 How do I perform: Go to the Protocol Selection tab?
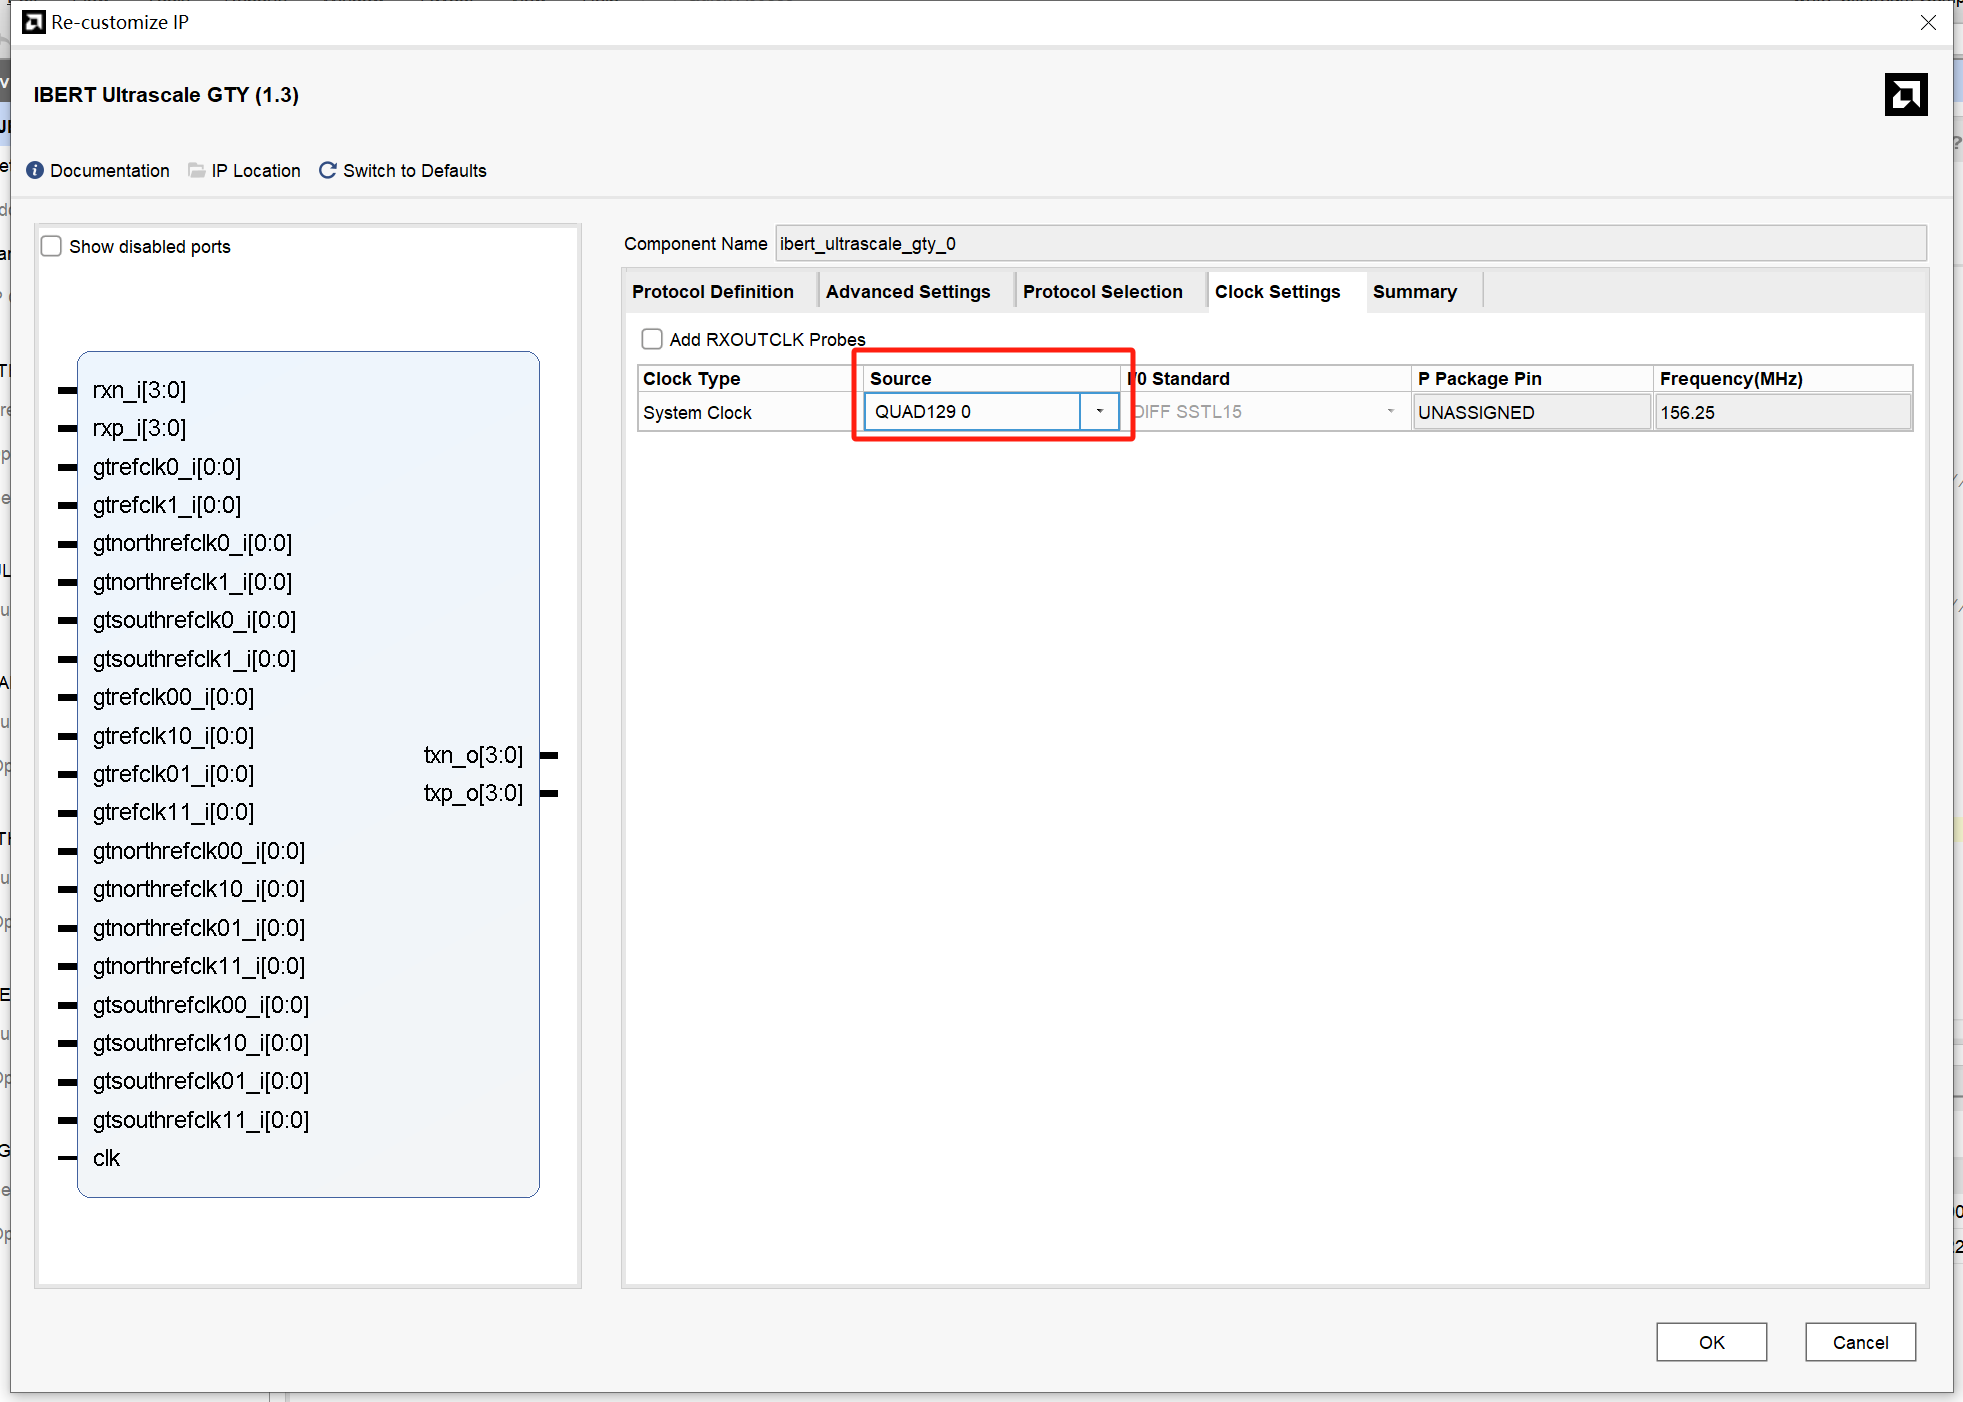tap(1102, 291)
